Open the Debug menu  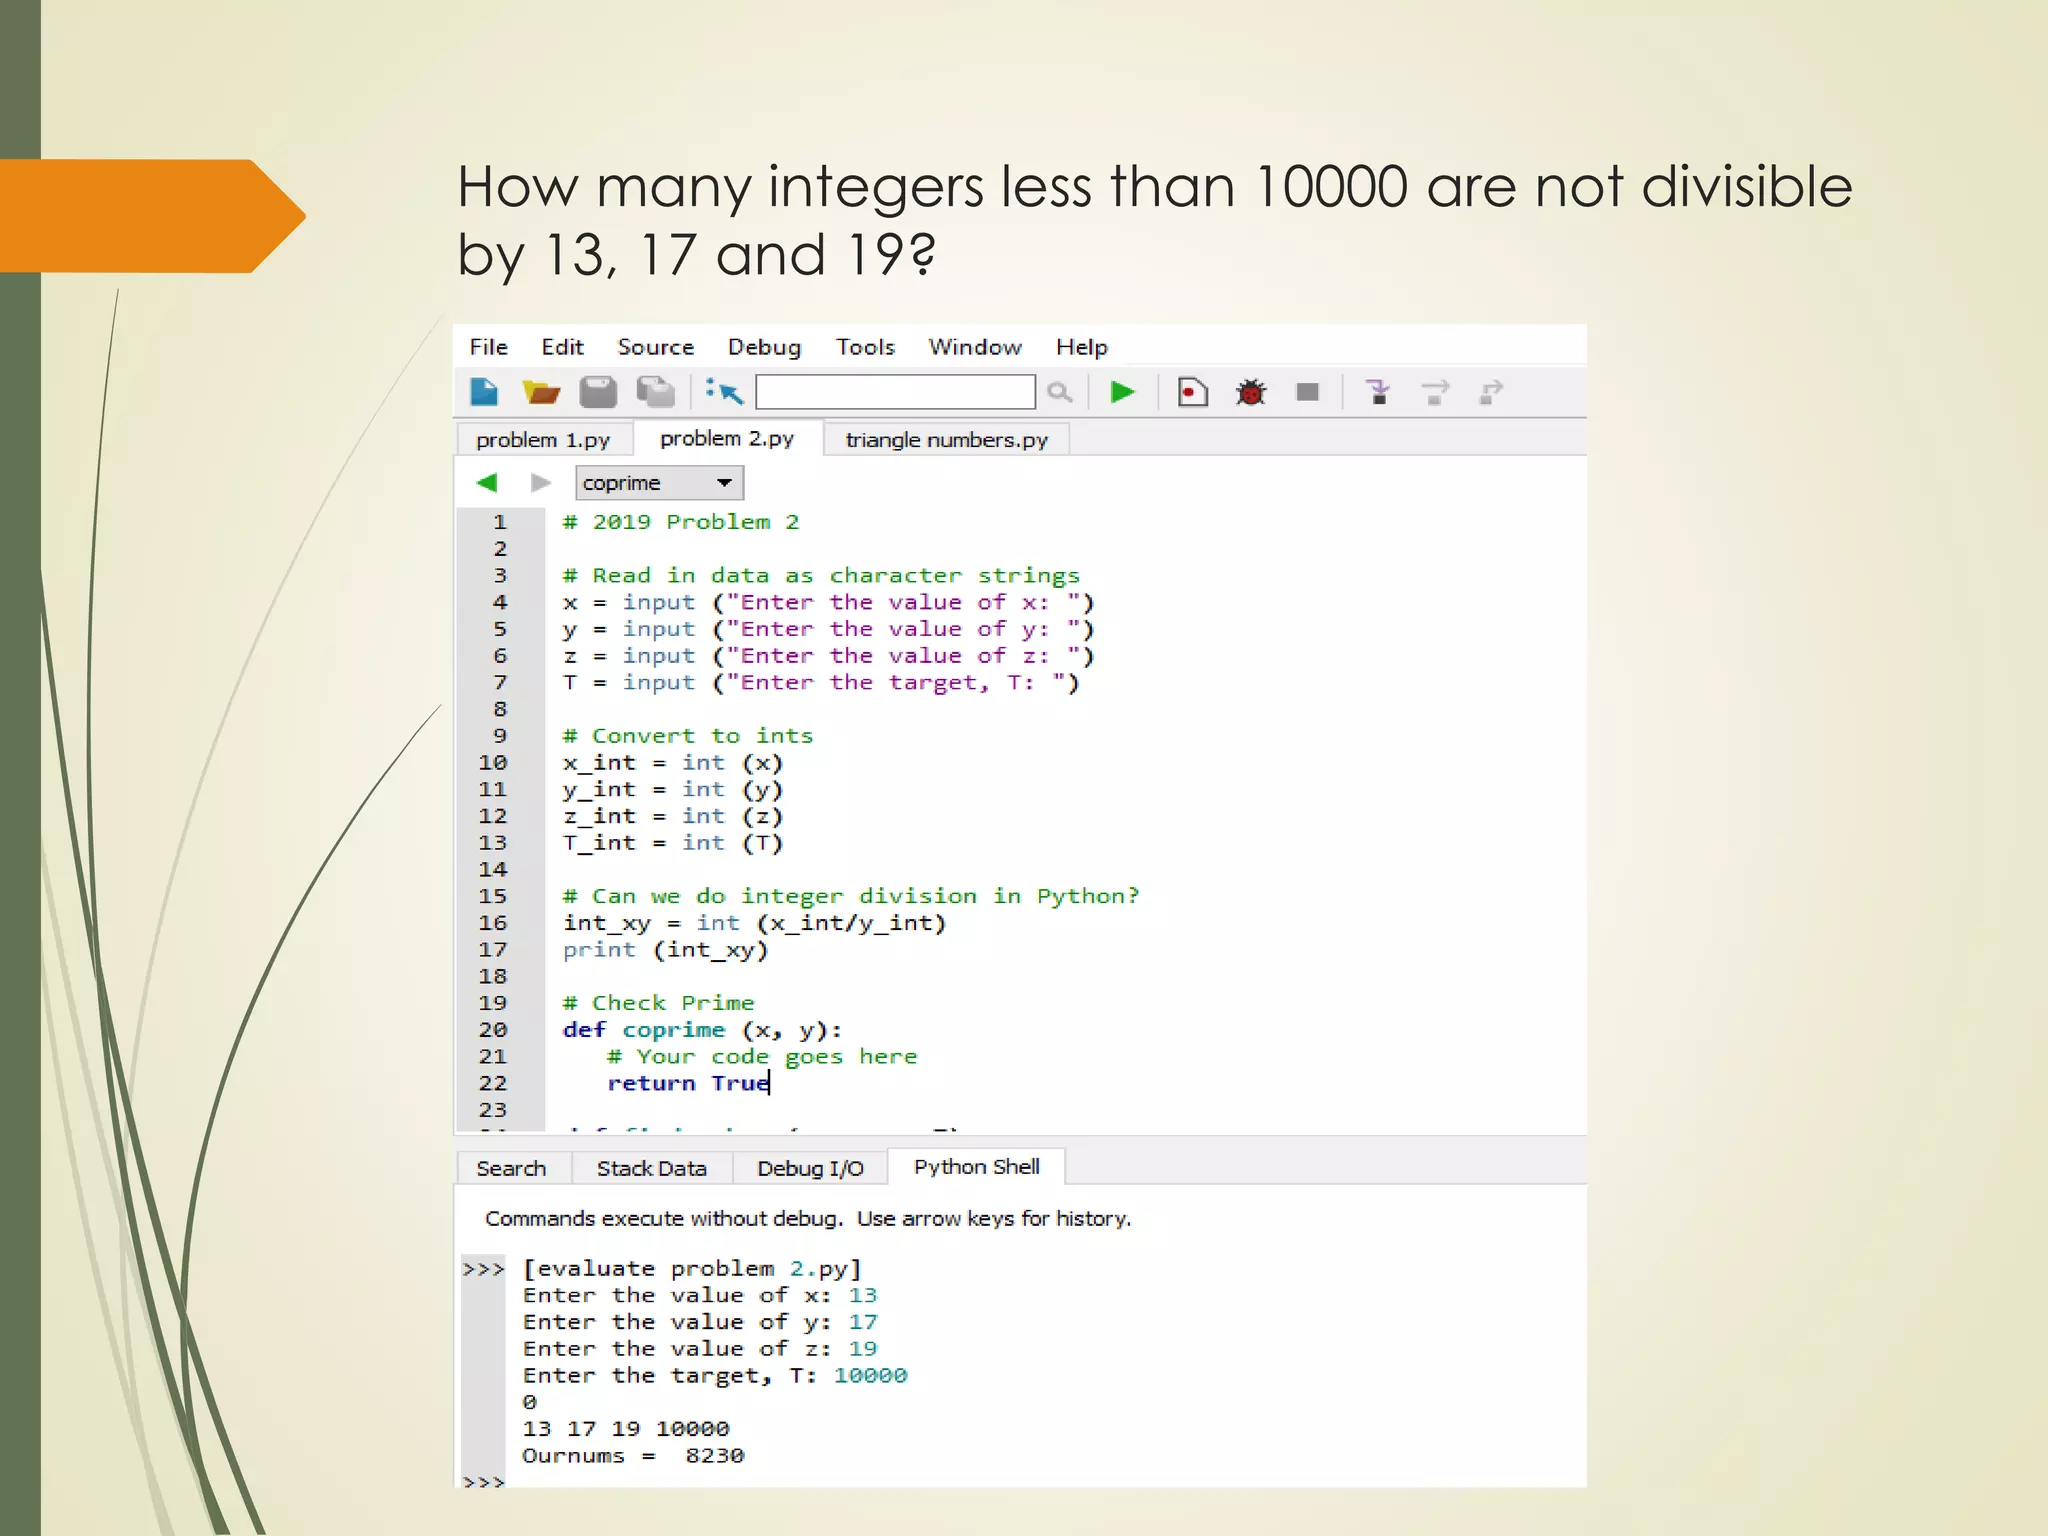[x=764, y=347]
